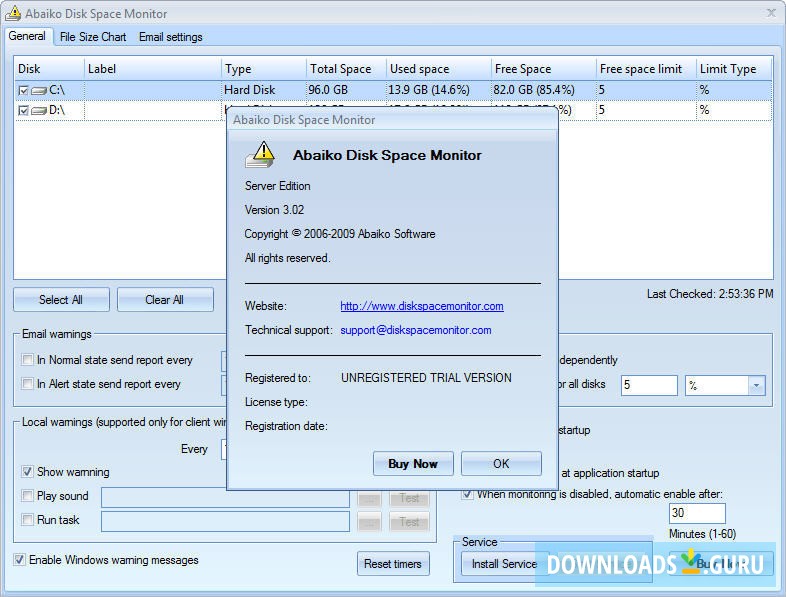786x597 pixels.
Task: Click OK to close the About dialog
Action: 501,464
